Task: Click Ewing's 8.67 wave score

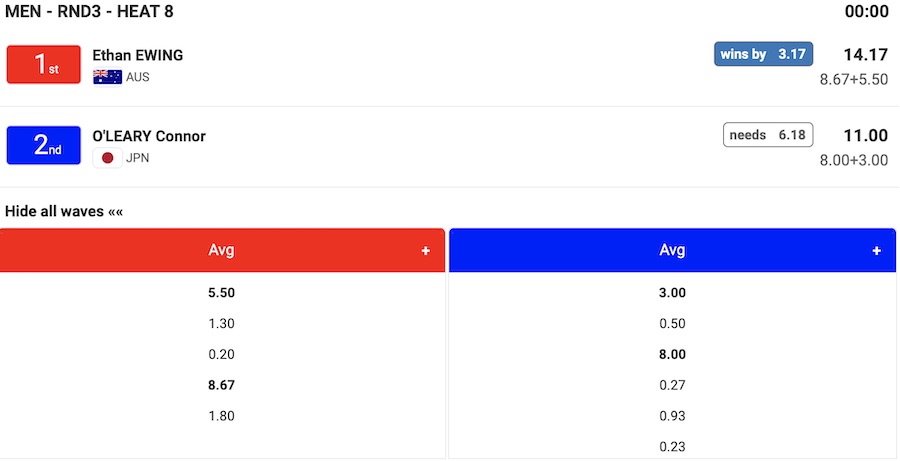Action: click(221, 385)
